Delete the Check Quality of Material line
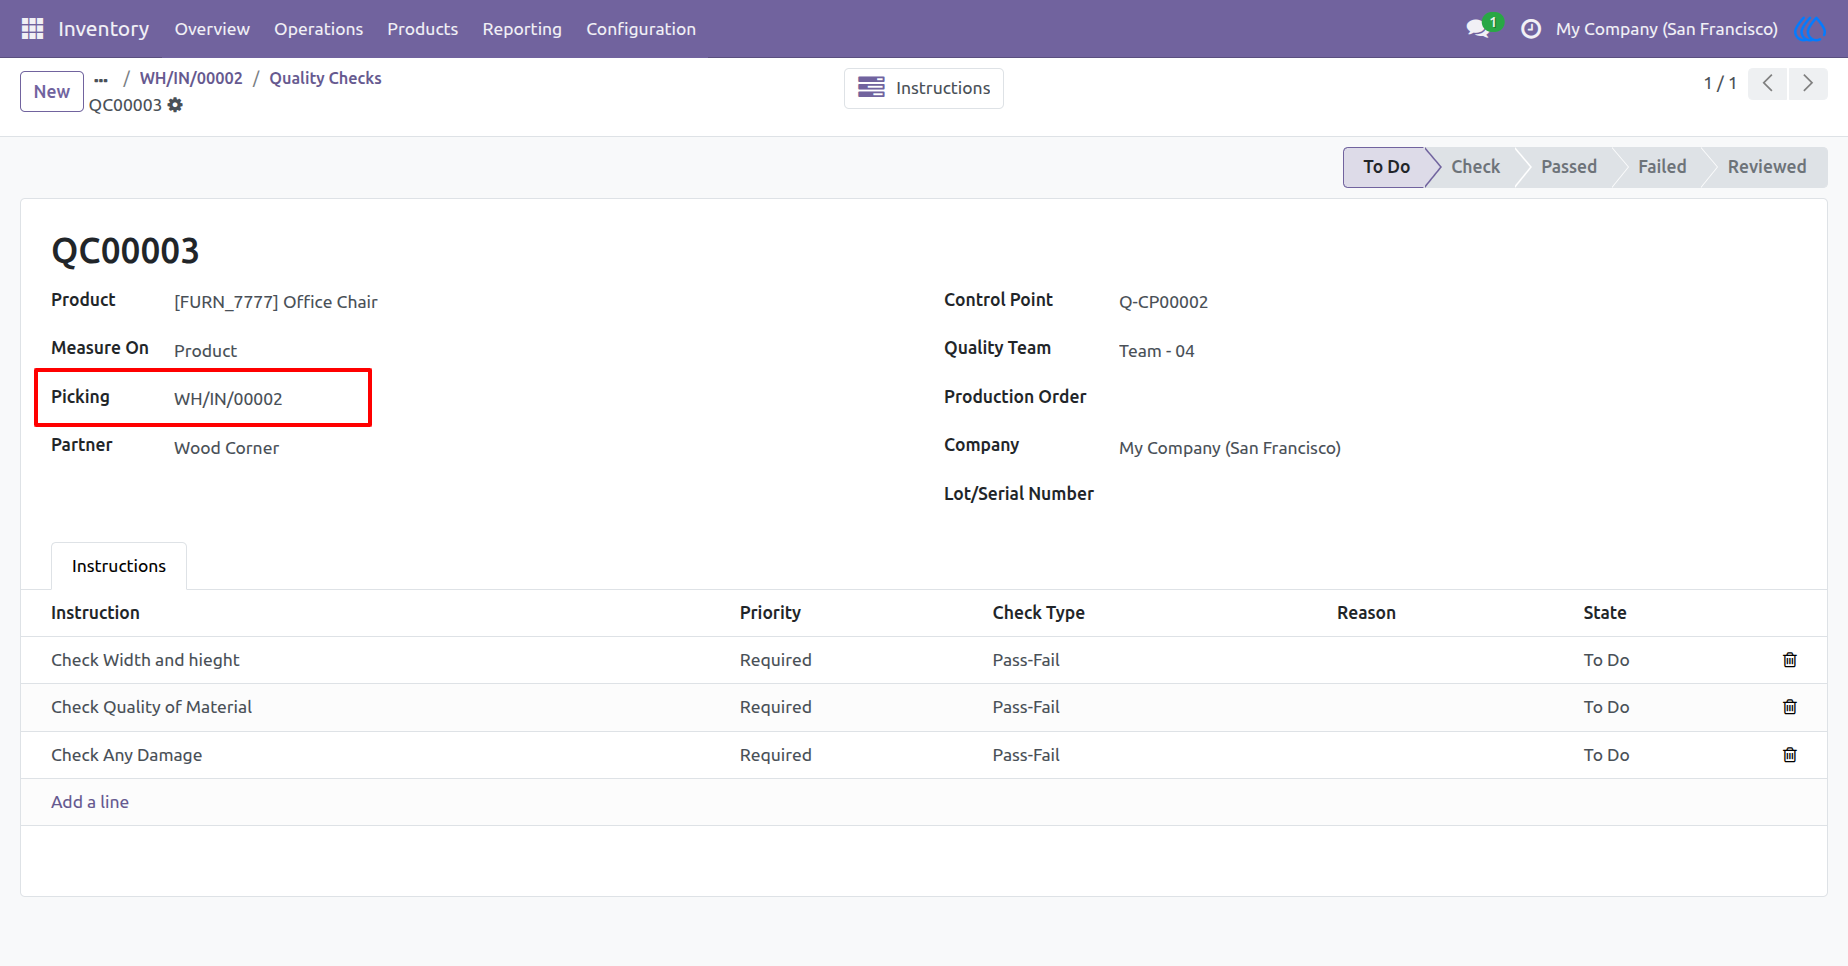This screenshot has width=1848, height=966. pyautogui.click(x=1789, y=707)
